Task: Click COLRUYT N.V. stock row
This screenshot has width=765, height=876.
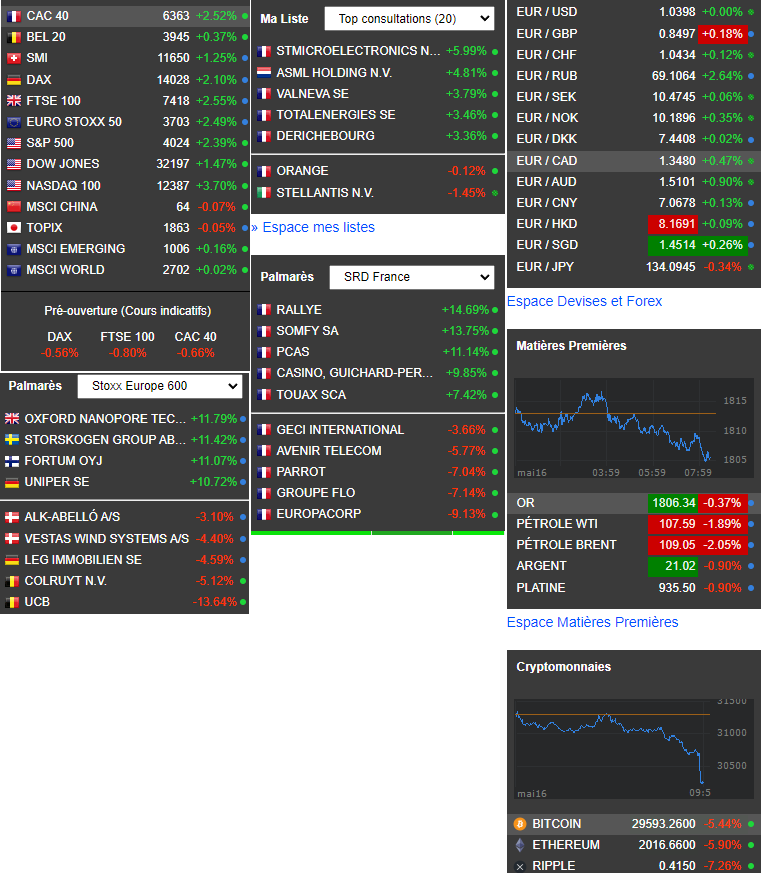Action: [124, 581]
